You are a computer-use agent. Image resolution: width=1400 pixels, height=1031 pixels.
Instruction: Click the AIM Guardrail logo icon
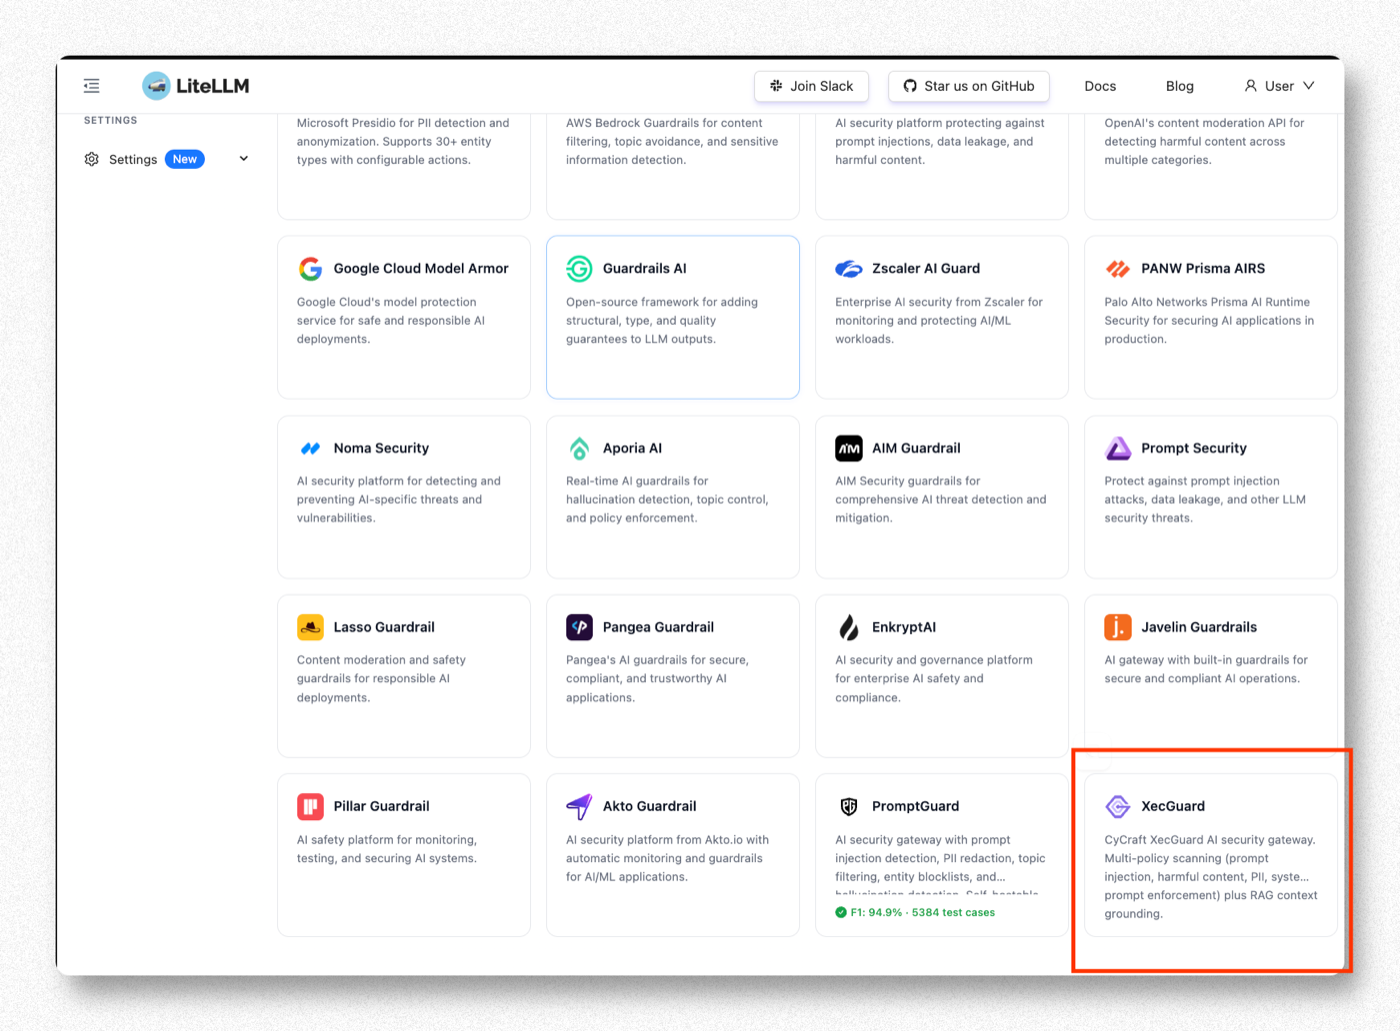point(849,448)
